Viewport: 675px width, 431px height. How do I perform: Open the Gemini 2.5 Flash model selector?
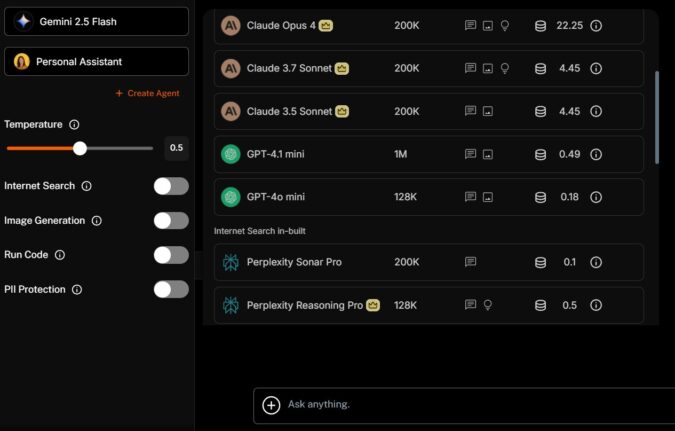point(96,21)
